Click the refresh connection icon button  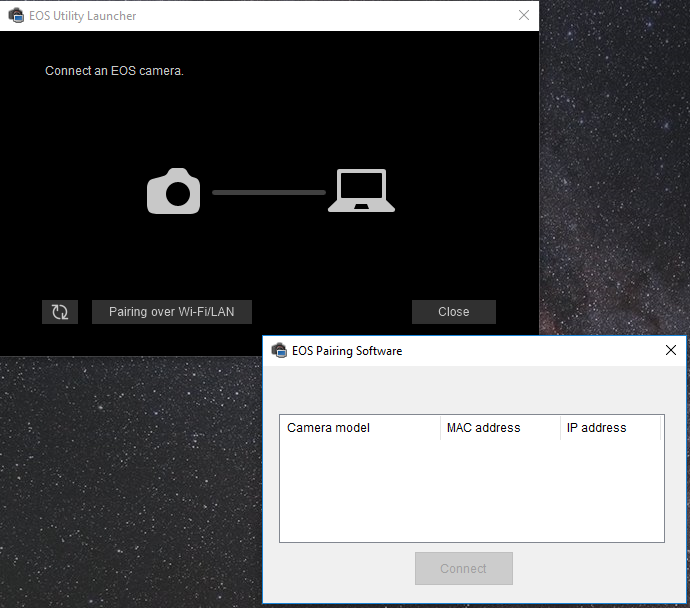point(60,312)
